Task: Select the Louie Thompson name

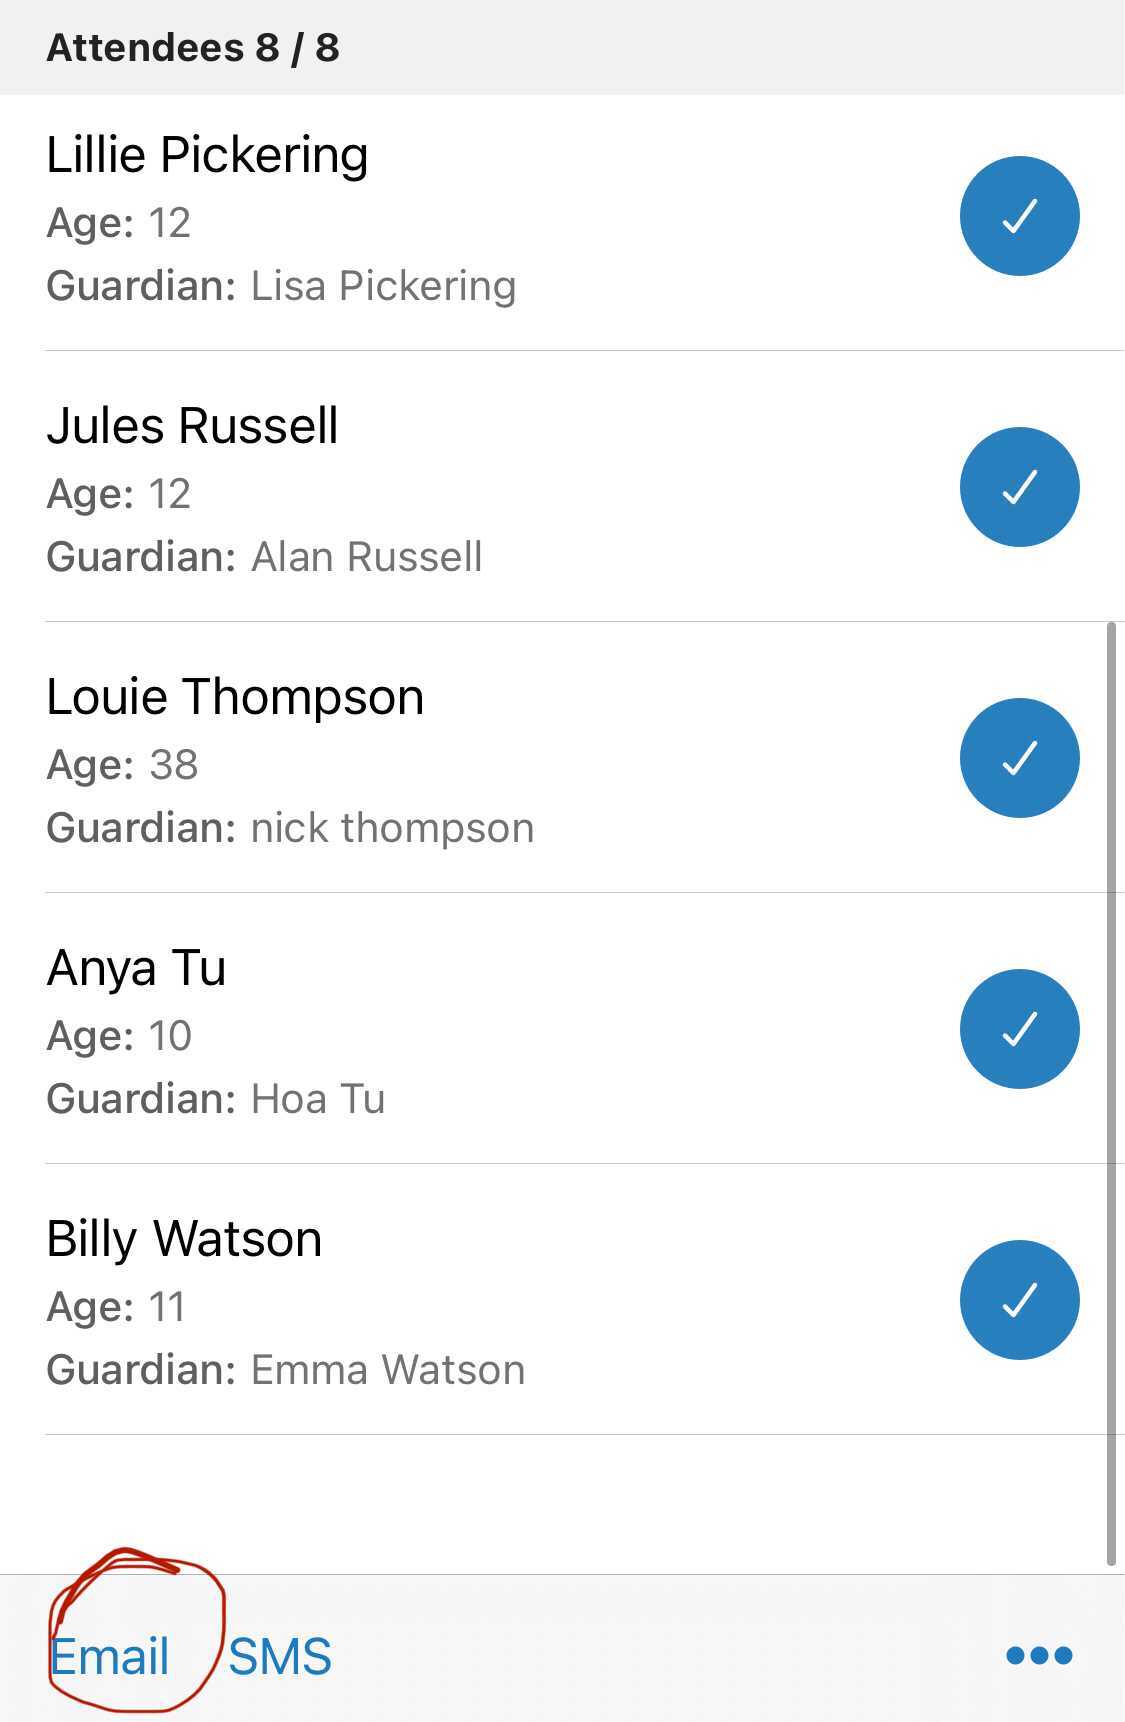Action: point(235,697)
